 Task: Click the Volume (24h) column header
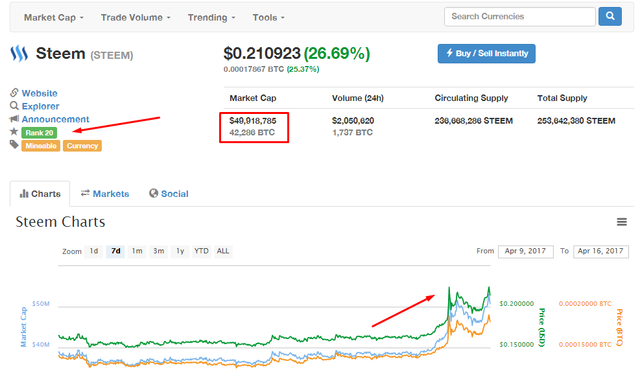pos(358,98)
